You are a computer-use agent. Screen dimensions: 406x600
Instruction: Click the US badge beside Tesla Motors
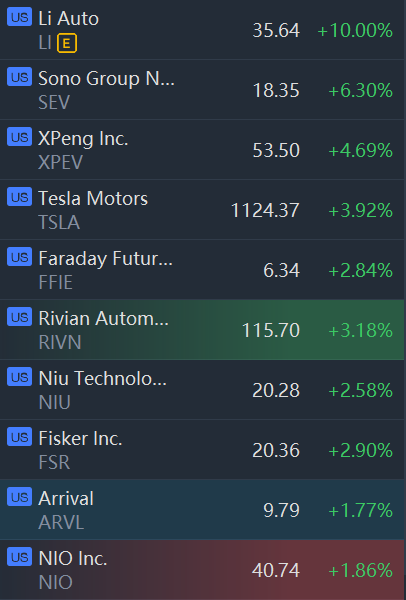[x=19, y=197]
